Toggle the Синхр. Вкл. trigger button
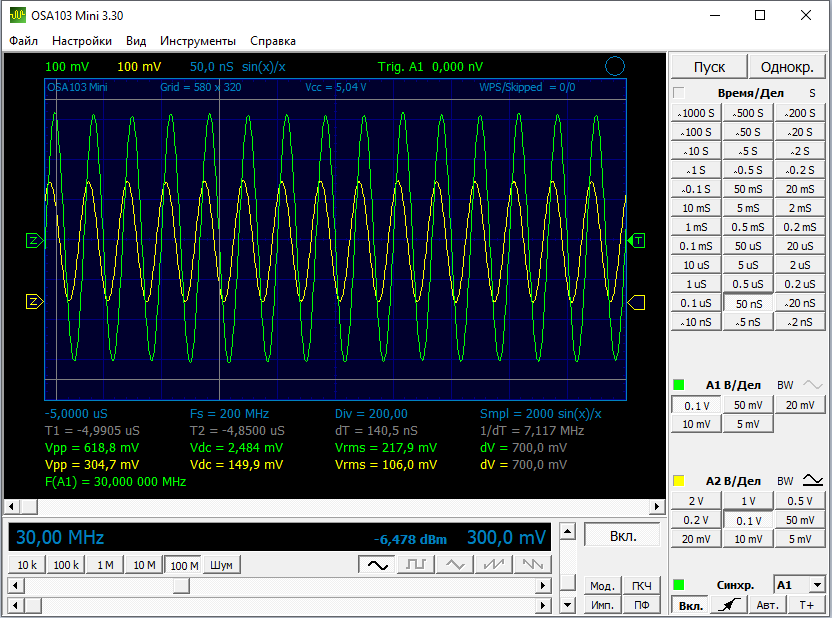The image size is (832, 618). (x=688, y=605)
